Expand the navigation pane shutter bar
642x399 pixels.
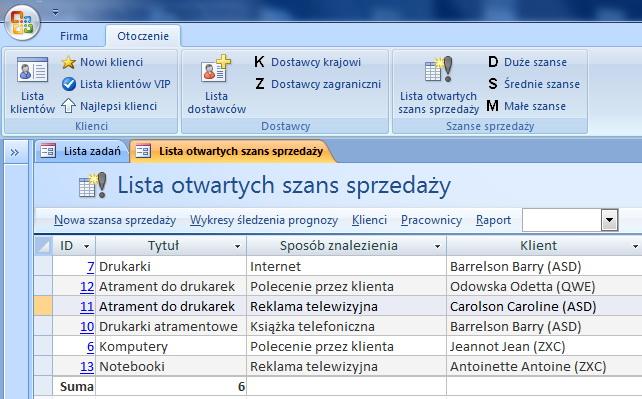(15, 153)
